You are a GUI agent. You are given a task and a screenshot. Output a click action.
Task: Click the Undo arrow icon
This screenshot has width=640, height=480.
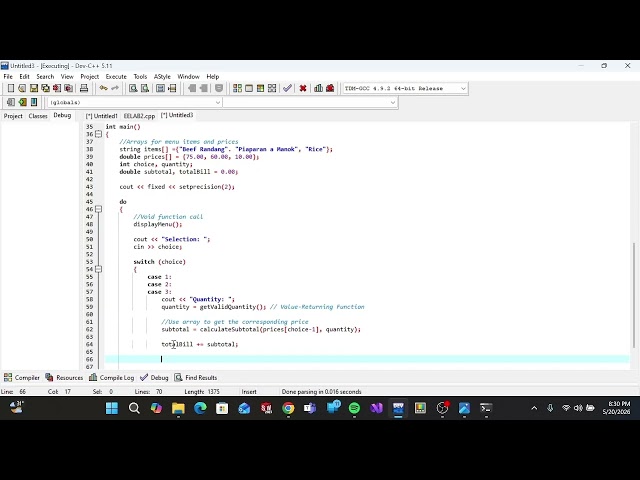[103, 88]
